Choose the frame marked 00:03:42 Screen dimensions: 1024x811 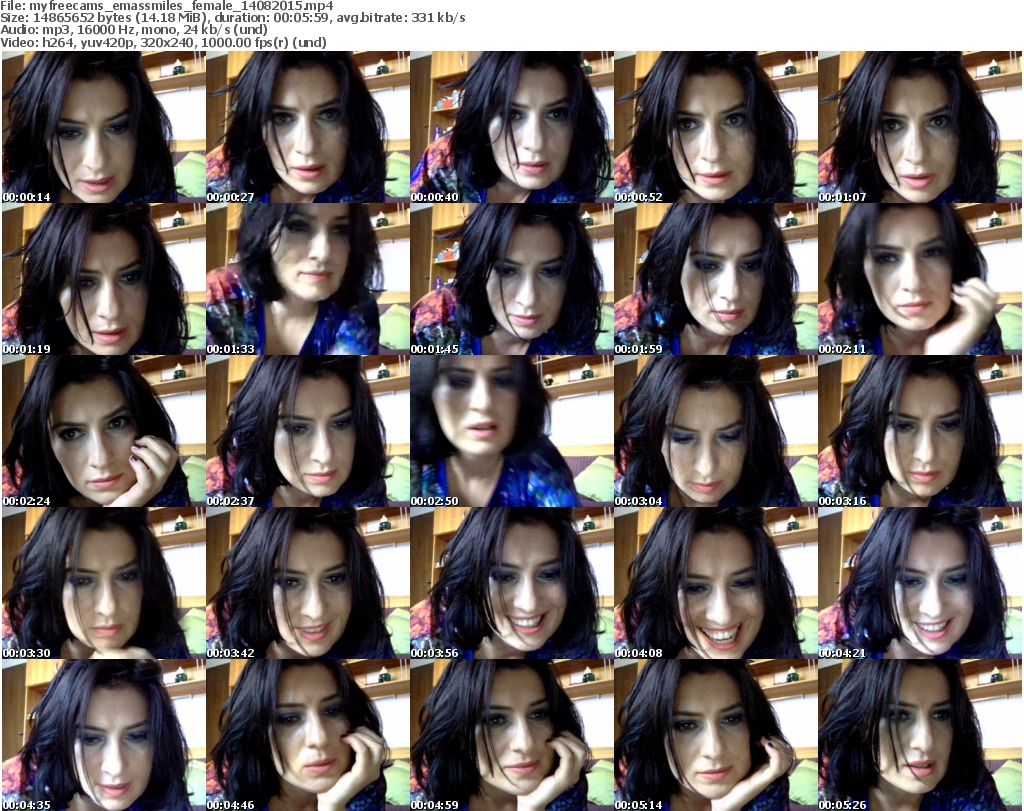(308, 583)
